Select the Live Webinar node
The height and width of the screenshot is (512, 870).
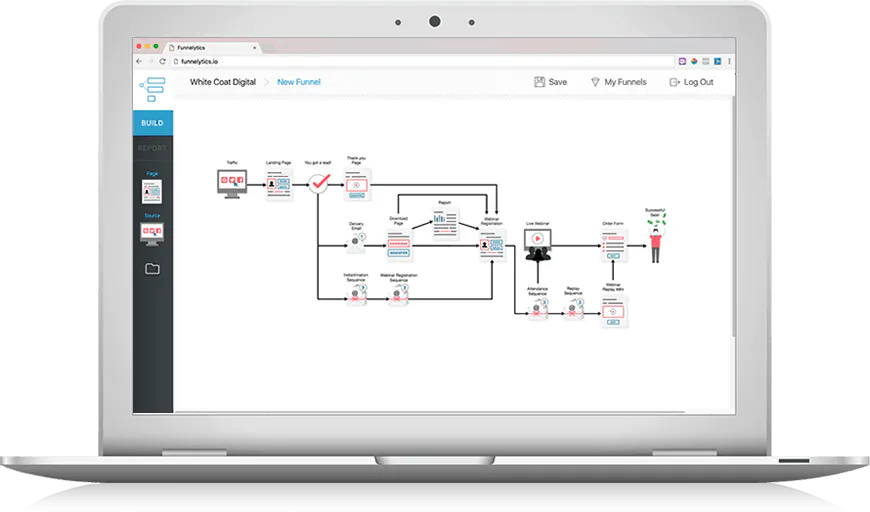(538, 245)
